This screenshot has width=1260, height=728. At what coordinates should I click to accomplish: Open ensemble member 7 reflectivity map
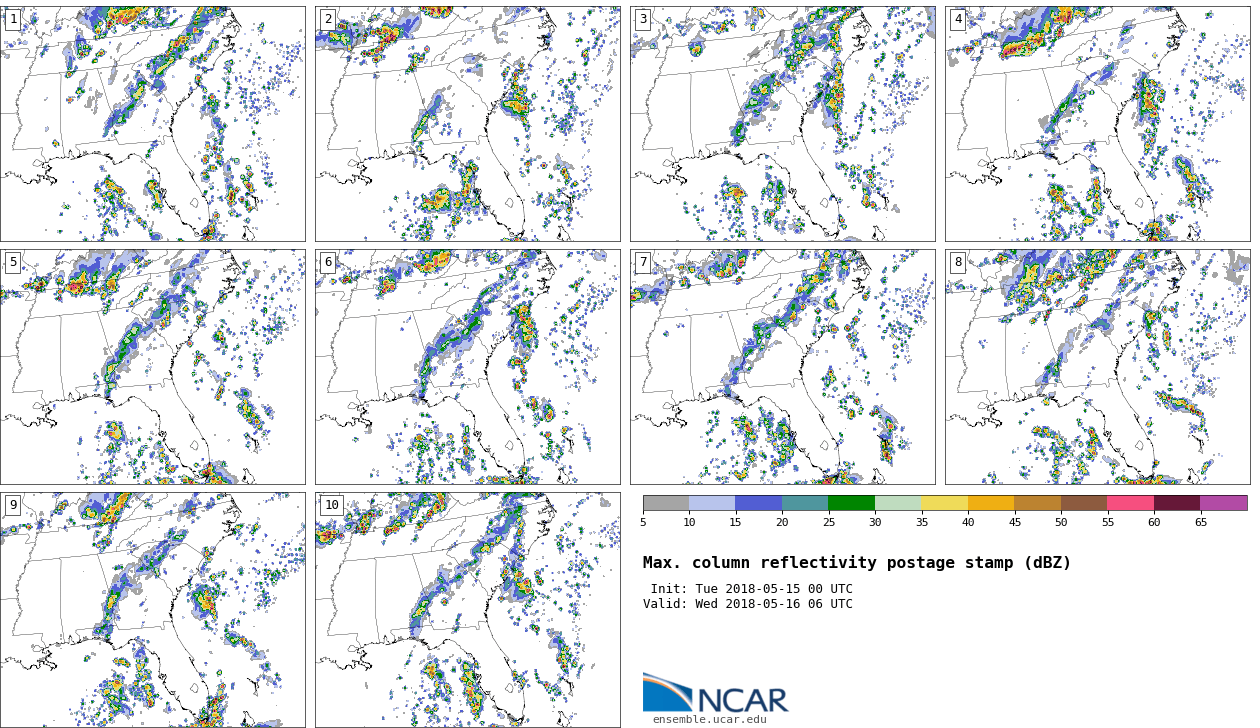click(x=782, y=367)
